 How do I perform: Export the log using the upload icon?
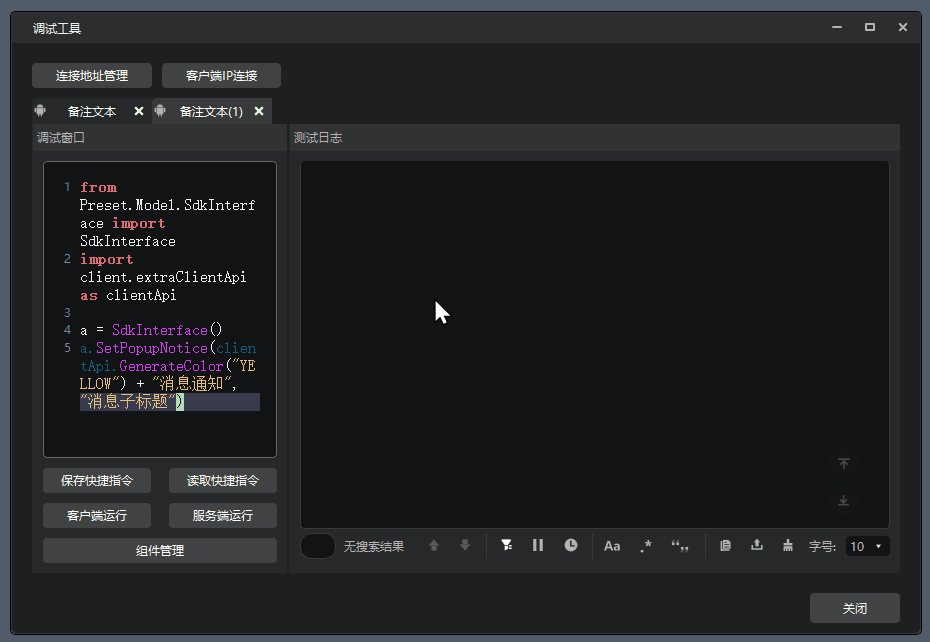(x=757, y=545)
